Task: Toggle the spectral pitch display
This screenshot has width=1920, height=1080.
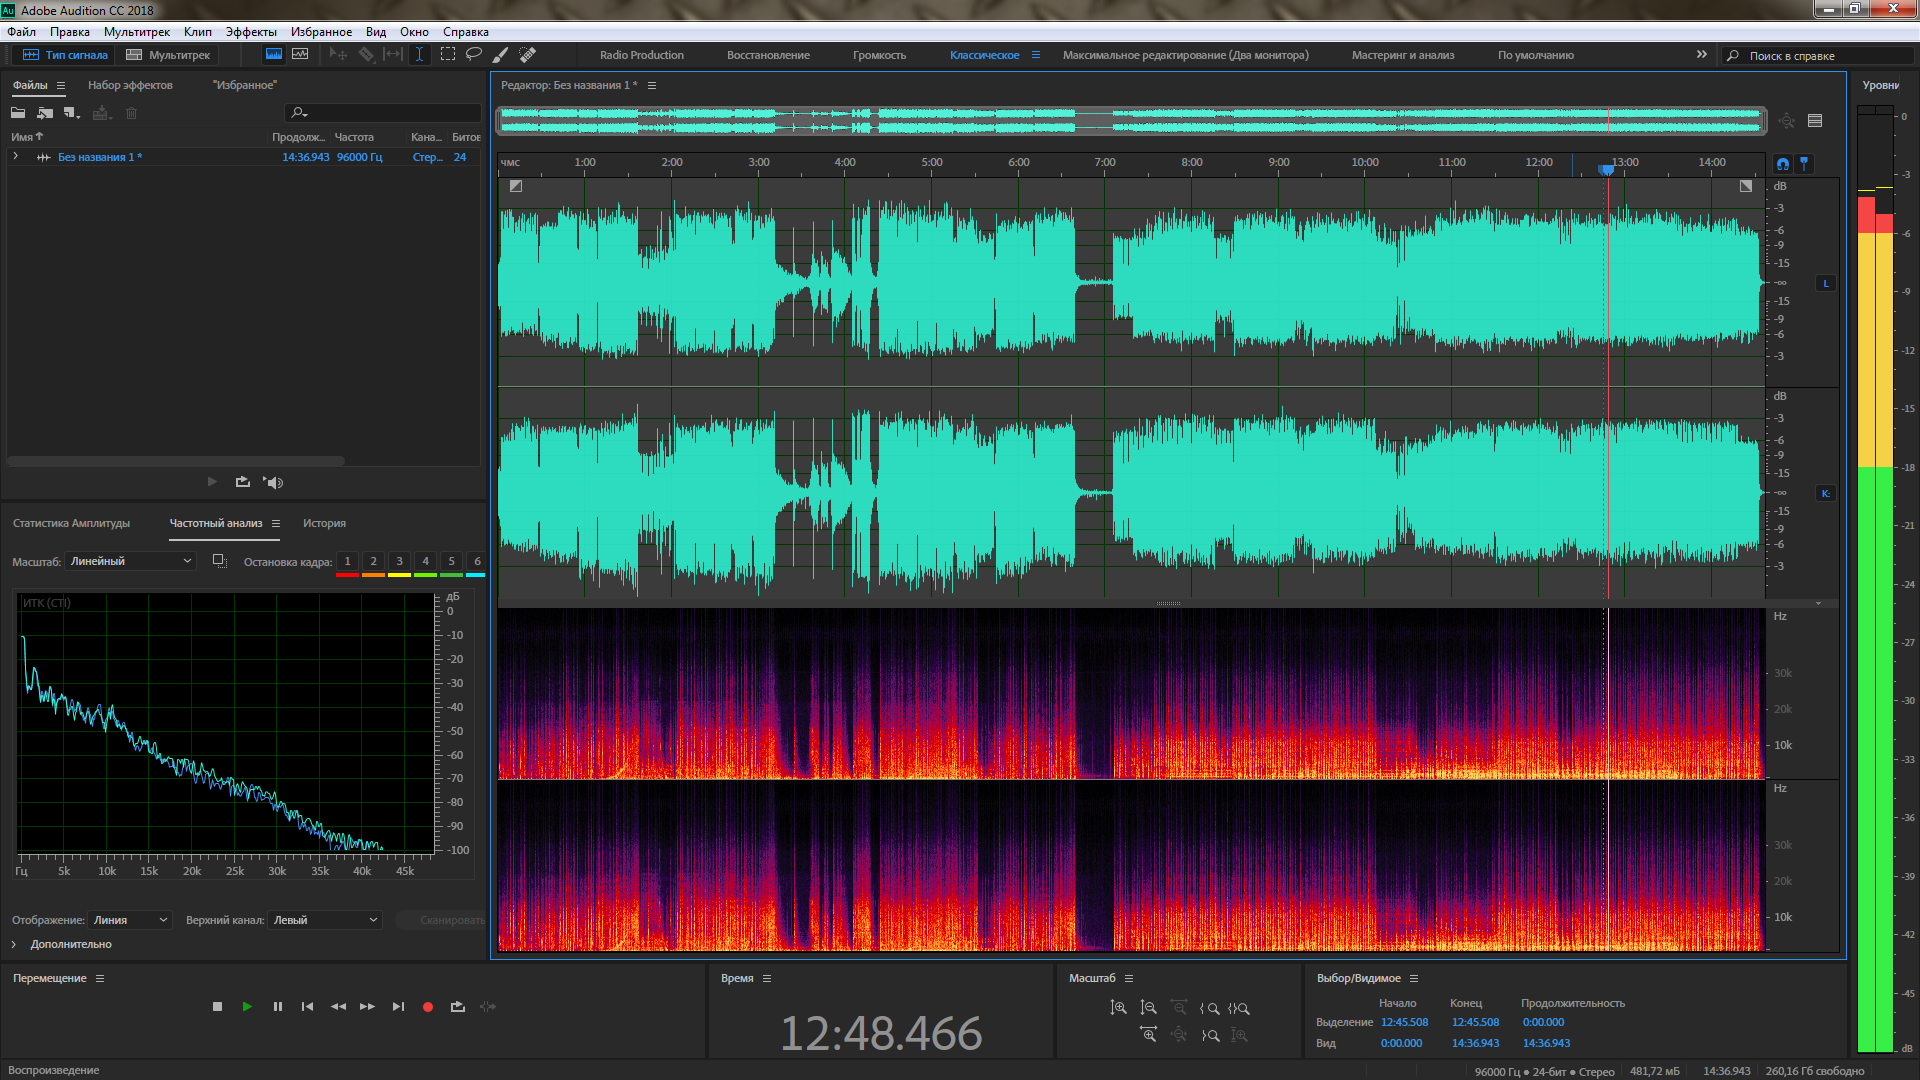Action: pyautogui.click(x=300, y=55)
